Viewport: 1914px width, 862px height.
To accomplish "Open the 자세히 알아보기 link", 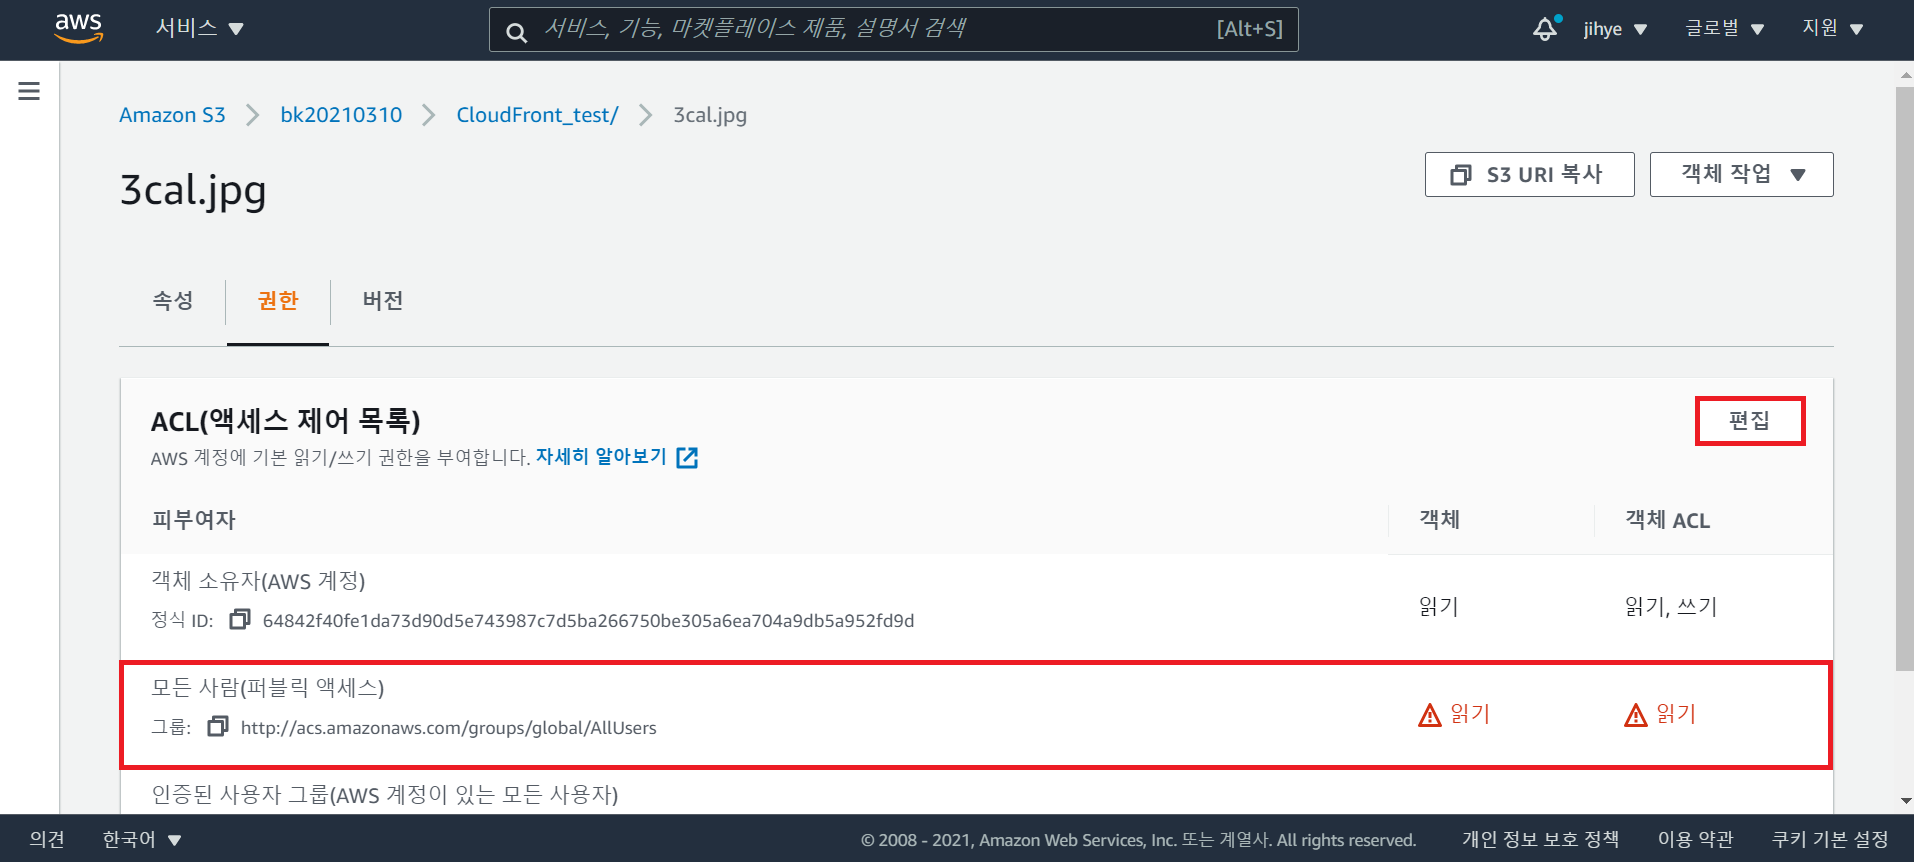I will [x=601, y=457].
